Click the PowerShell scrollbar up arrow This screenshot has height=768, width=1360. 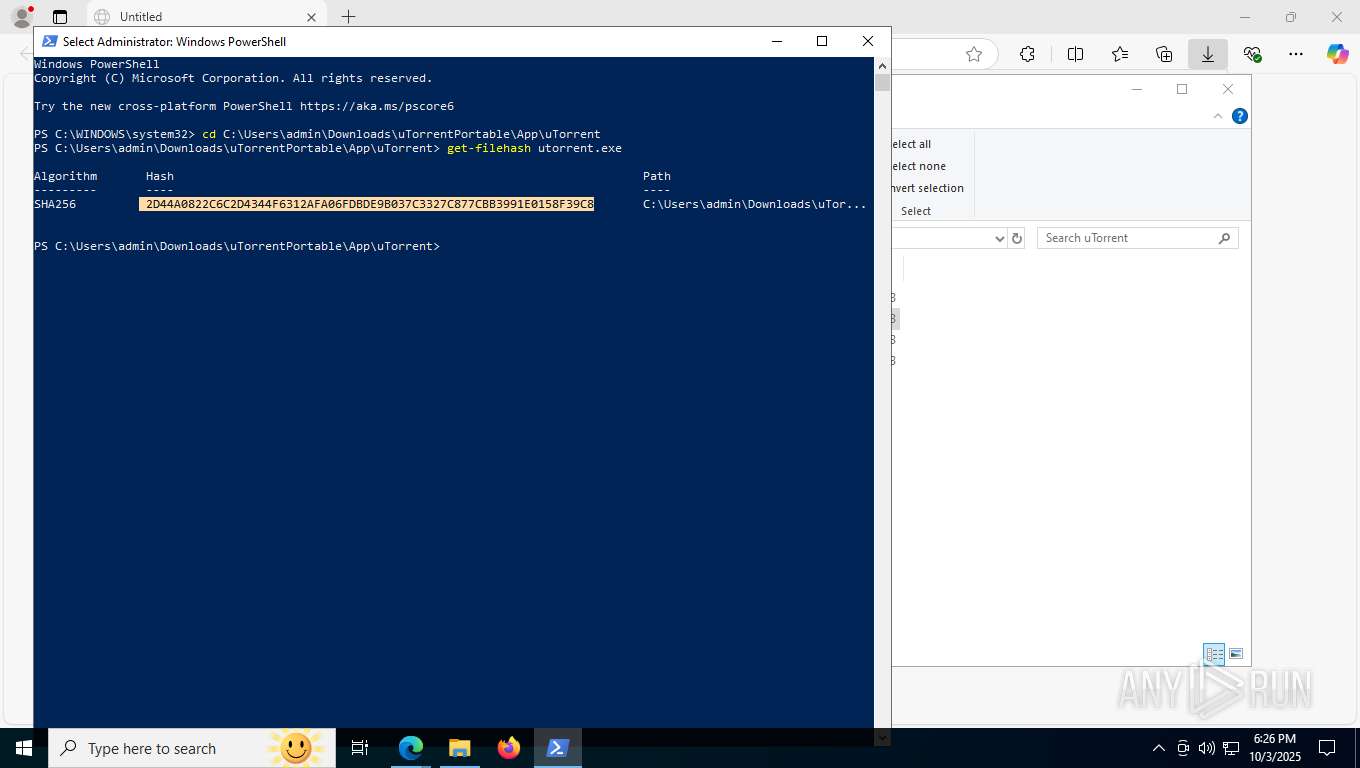tap(882, 64)
